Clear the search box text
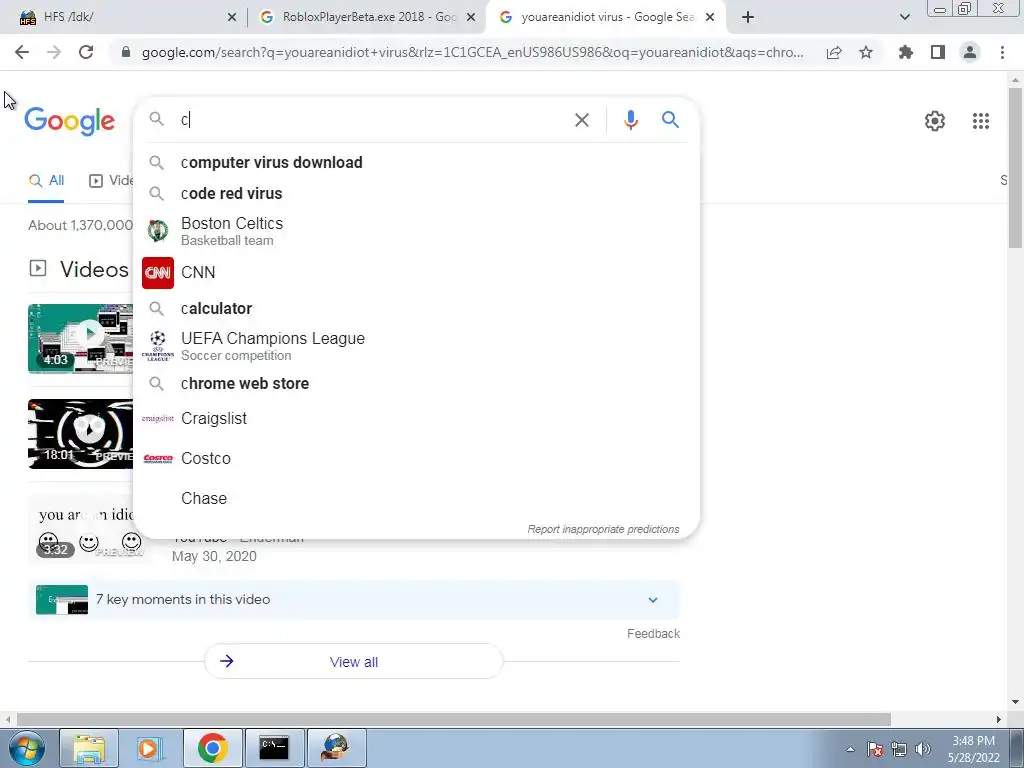1024x768 pixels. [581, 120]
